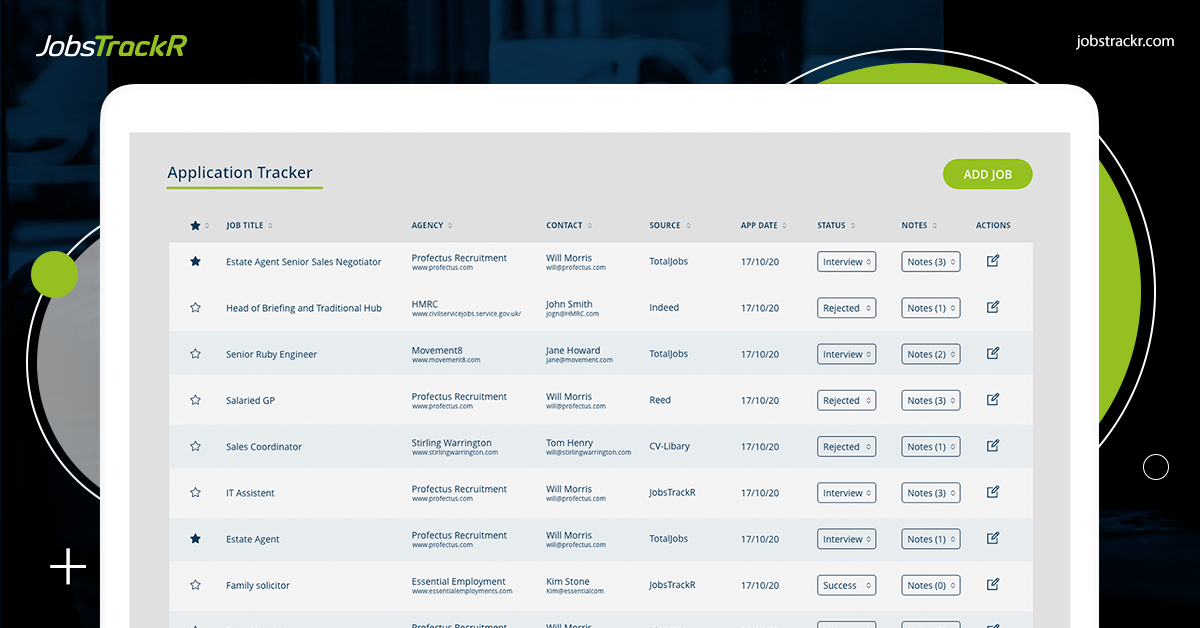Edit the Senior Ruby Engineer application
This screenshot has height=628, width=1200.
coord(992,353)
